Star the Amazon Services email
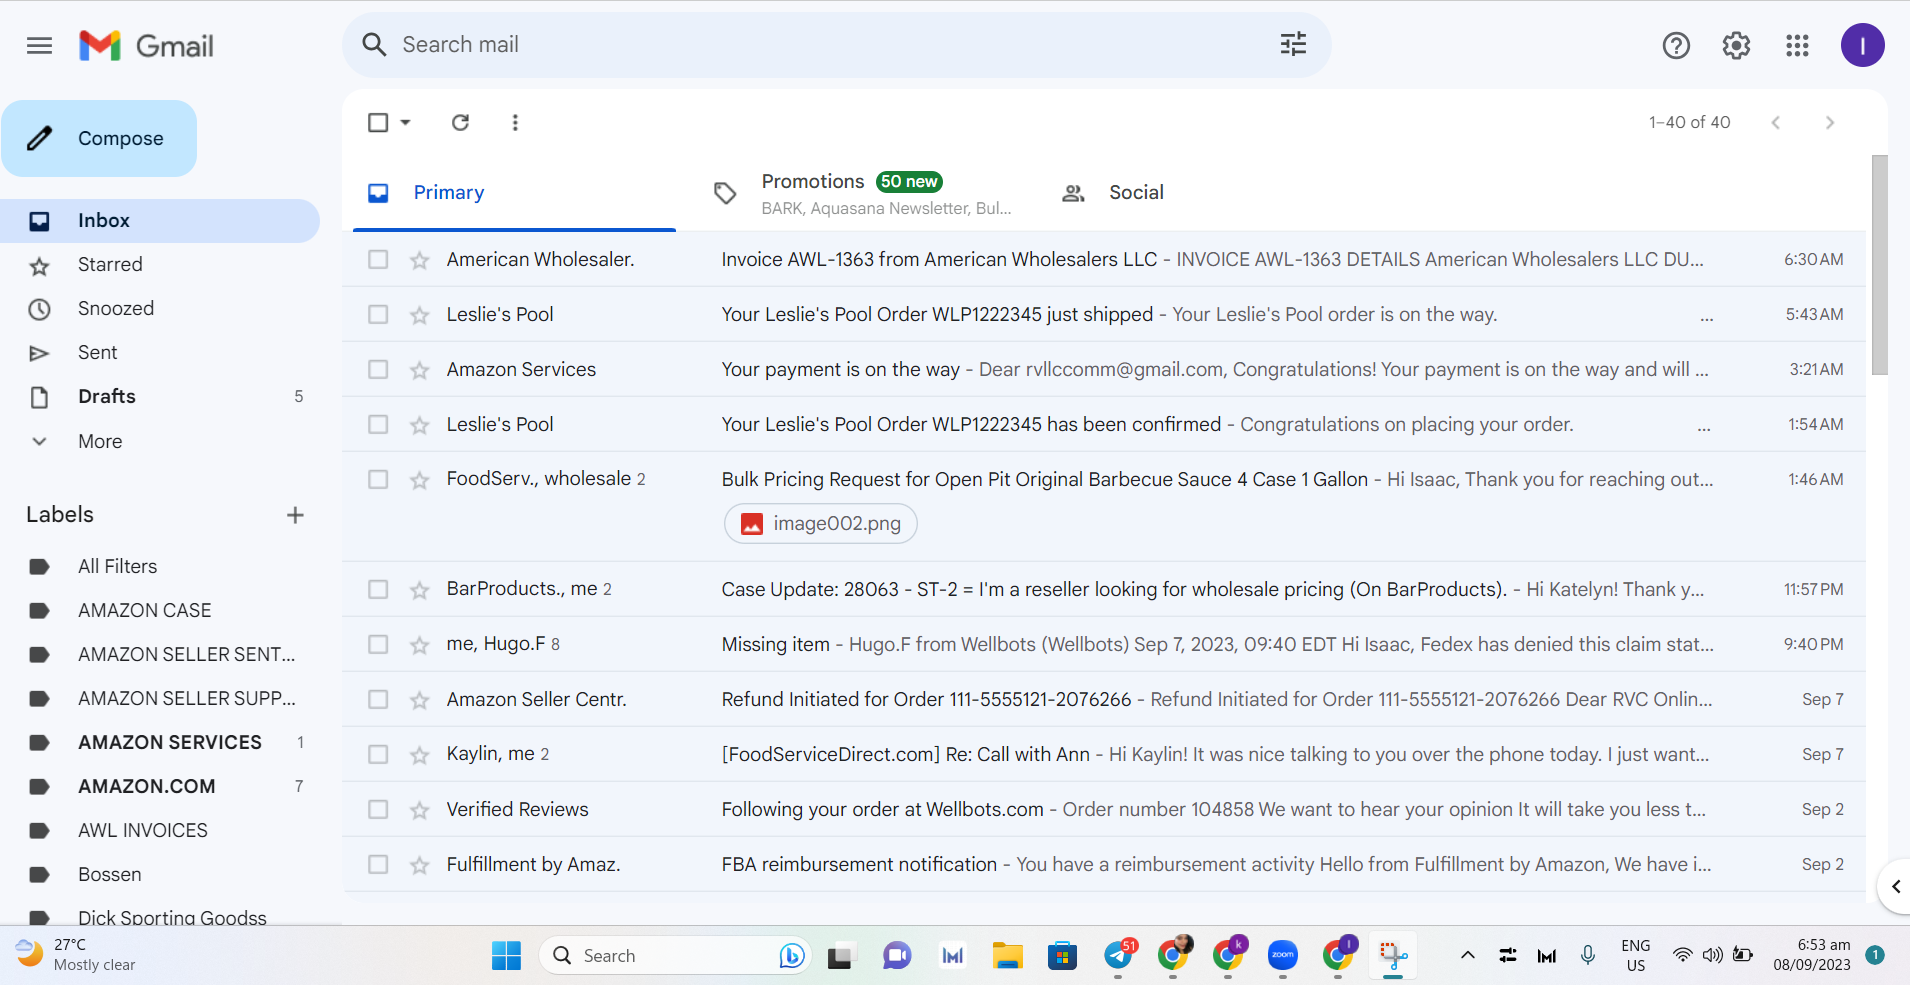Viewport: 1910px width, 985px height. 419,370
